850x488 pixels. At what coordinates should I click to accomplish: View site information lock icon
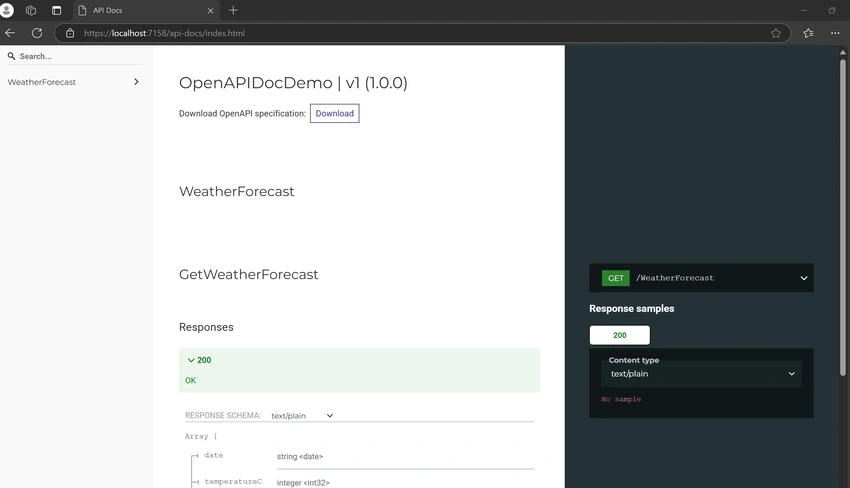pos(70,33)
